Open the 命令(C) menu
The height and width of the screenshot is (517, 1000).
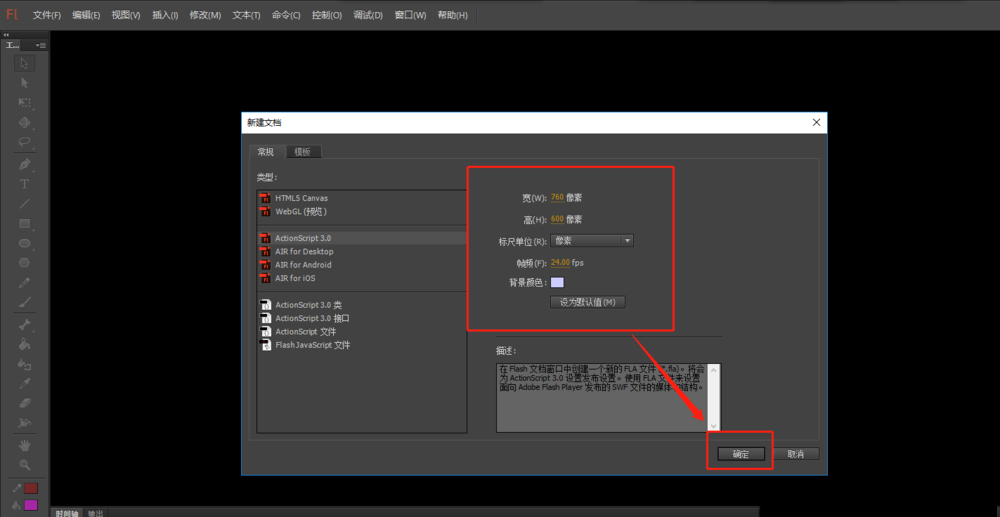coord(286,15)
